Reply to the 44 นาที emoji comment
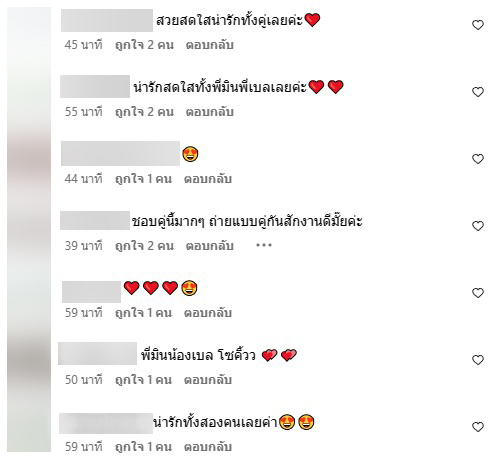This screenshot has height=467, width=495. pyautogui.click(x=208, y=179)
